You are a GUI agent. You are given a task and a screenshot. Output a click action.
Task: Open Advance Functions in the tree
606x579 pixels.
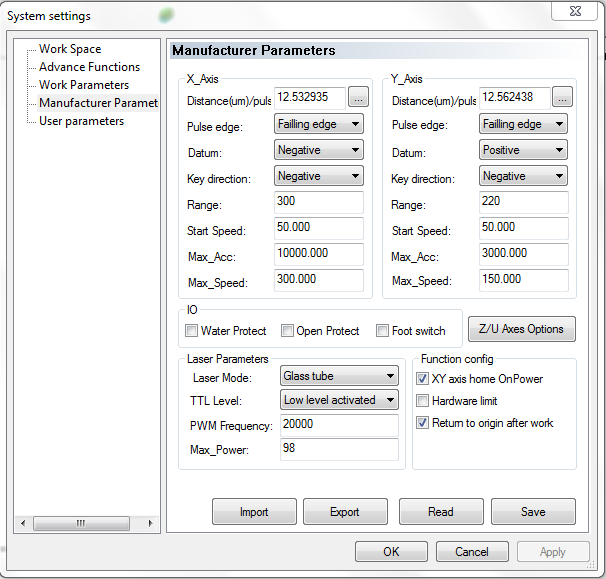89,67
